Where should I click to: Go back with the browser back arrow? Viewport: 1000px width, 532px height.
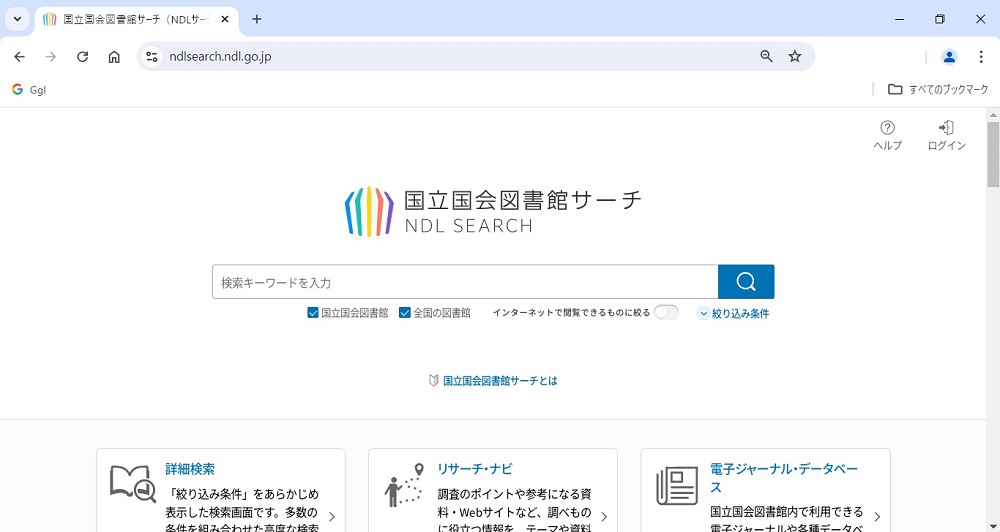coord(20,57)
